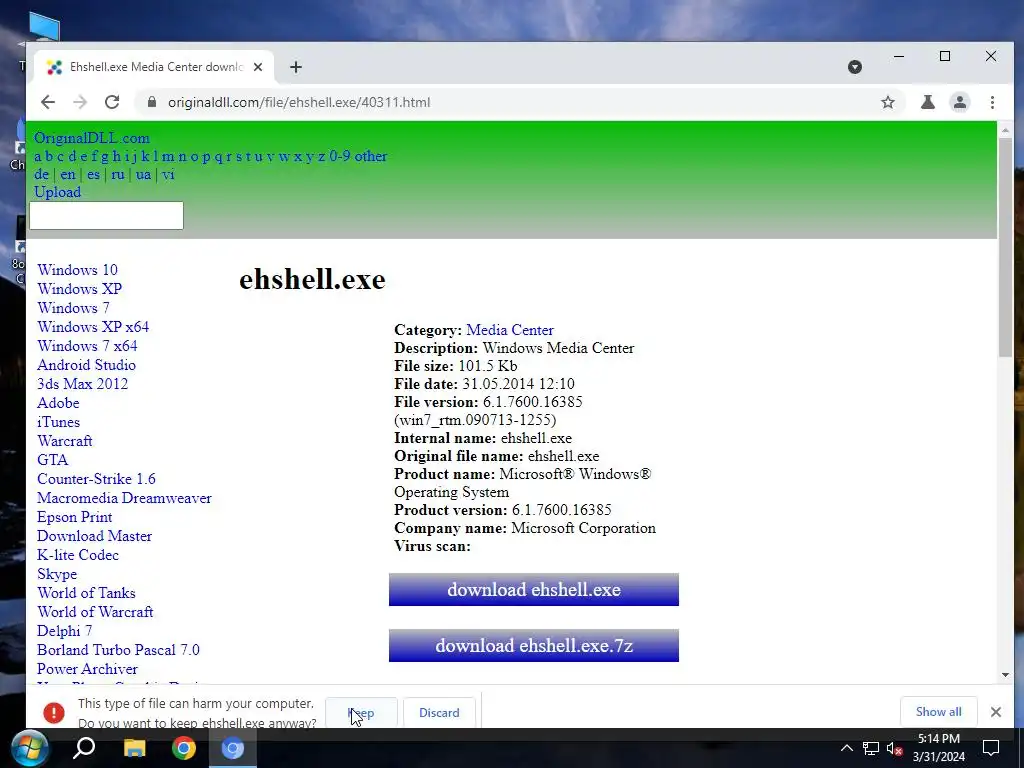Open the Windows XP x64 category
The height and width of the screenshot is (768, 1024).
pos(93,327)
